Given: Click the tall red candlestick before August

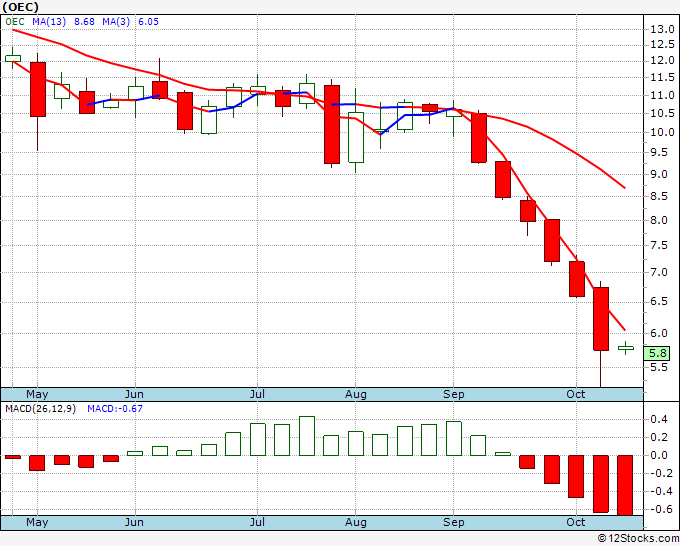Looking at the screenshot, I should click(x=332, y=124).
